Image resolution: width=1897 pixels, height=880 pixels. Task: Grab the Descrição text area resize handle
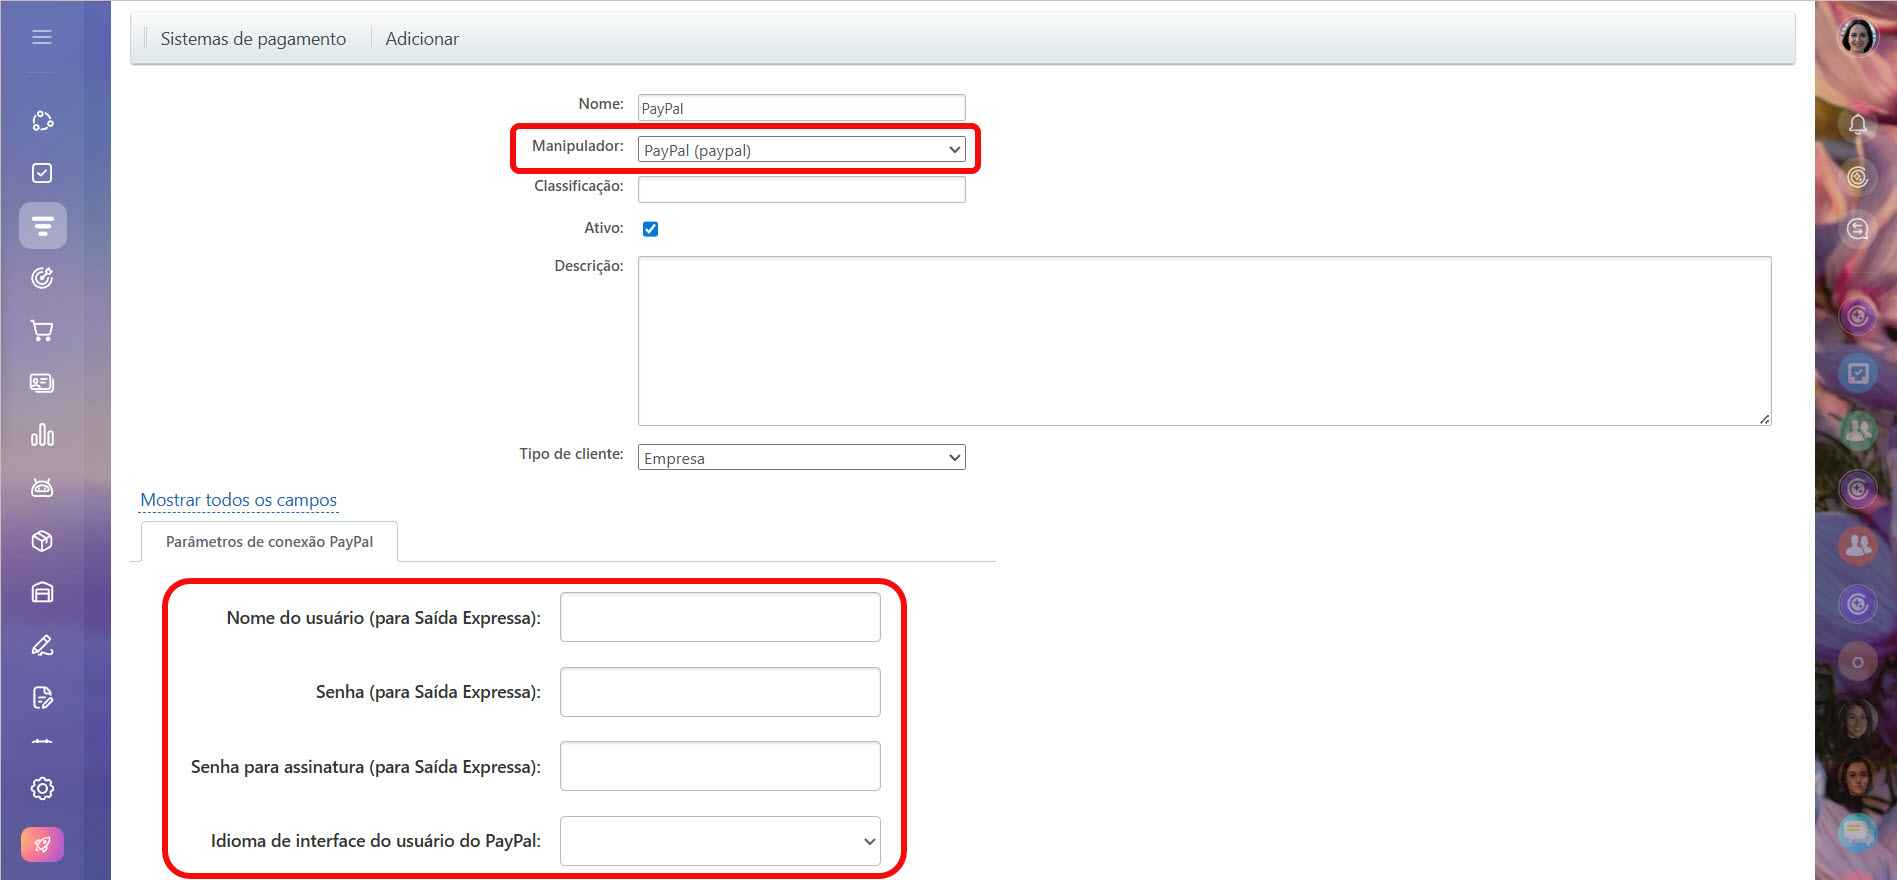1765,419
